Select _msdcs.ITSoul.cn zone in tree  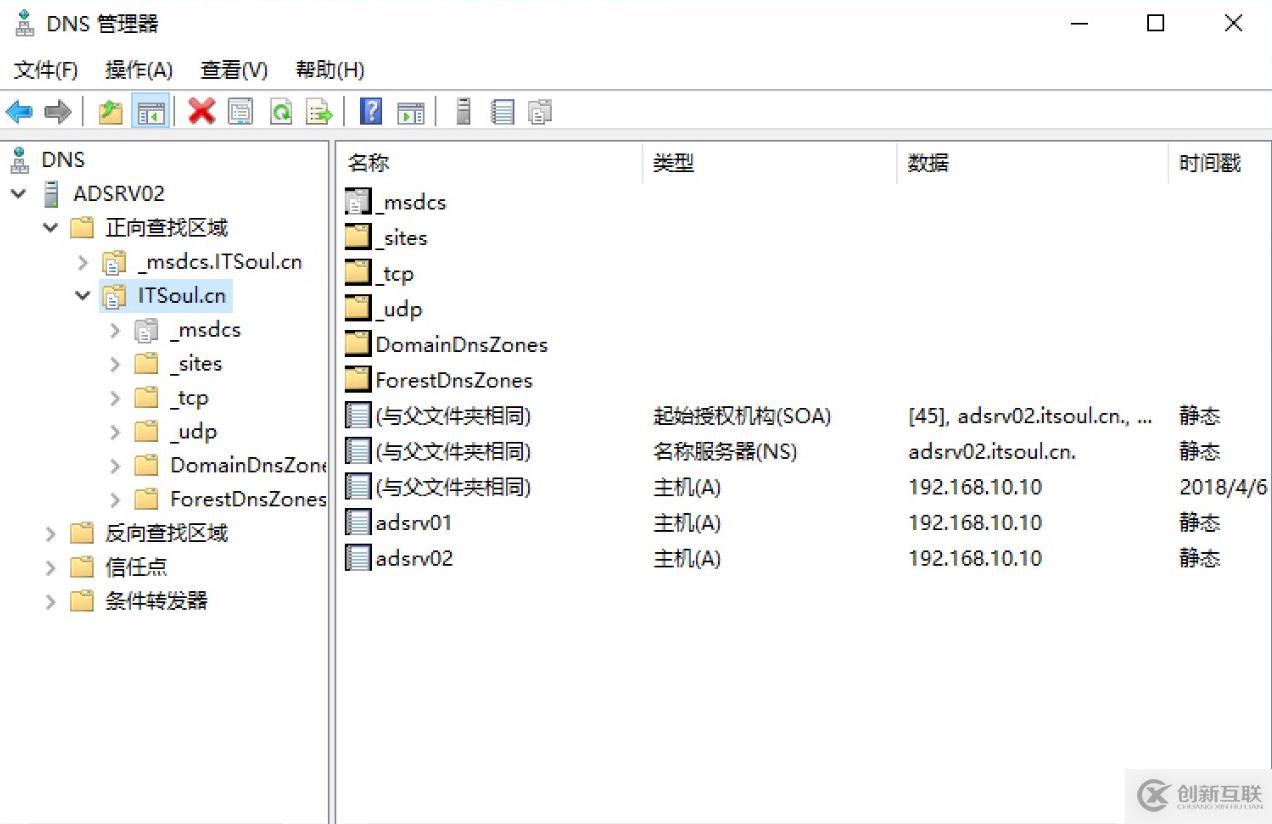[220, 263]
